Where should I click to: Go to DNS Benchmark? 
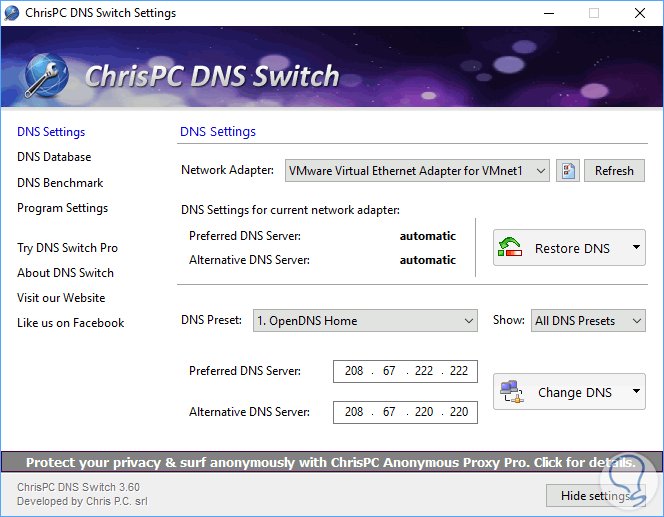click(x=60, y=182)
